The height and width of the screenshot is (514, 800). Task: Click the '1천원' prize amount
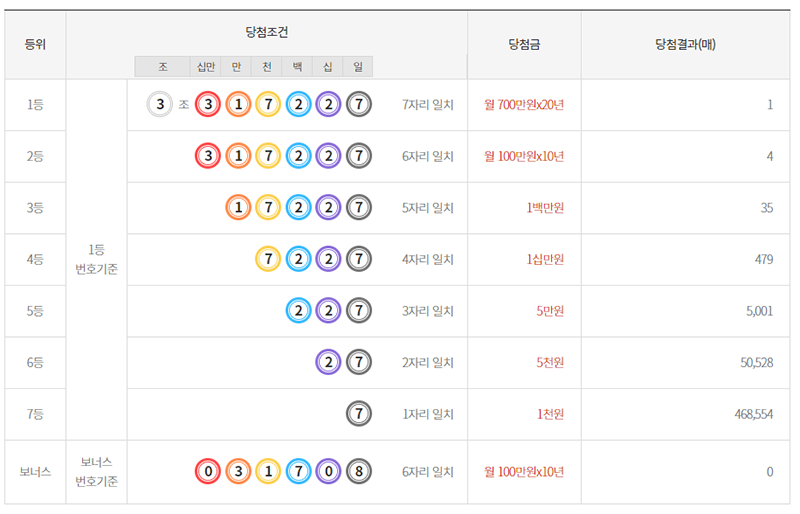pyautogui.click(x=549, y=414)
